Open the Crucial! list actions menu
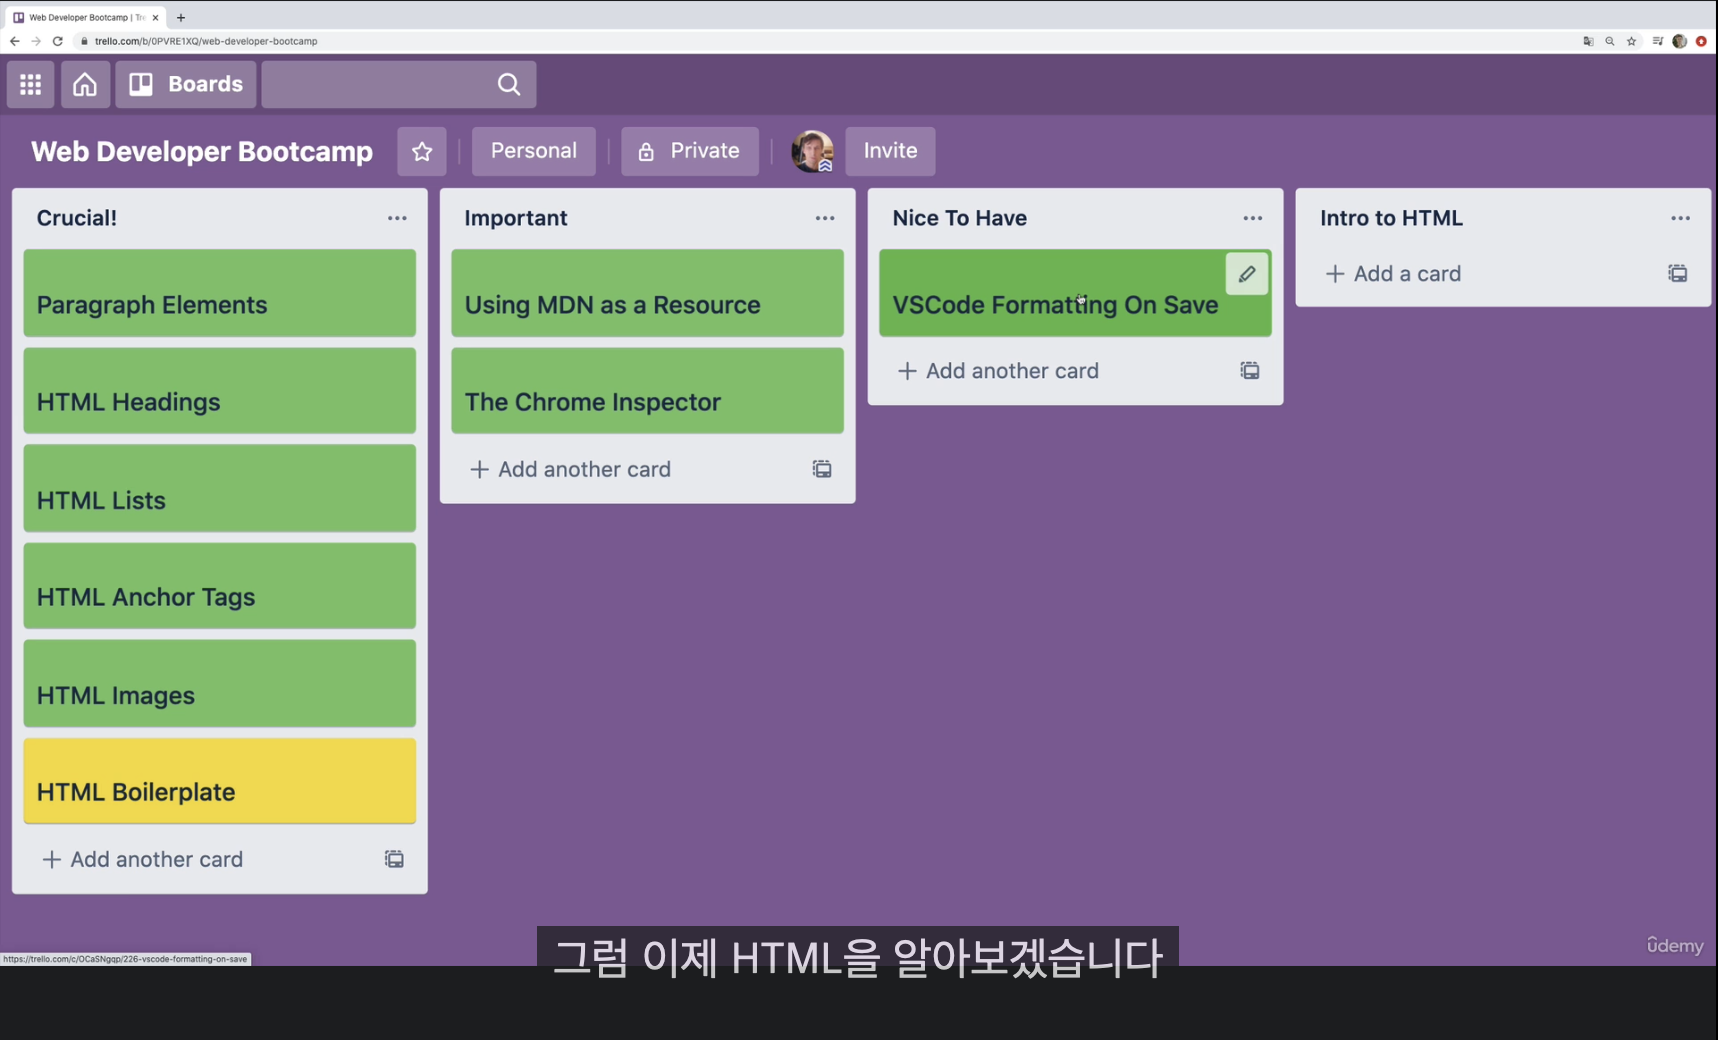Viewport: 1718px width, 1040px height. 397,218
